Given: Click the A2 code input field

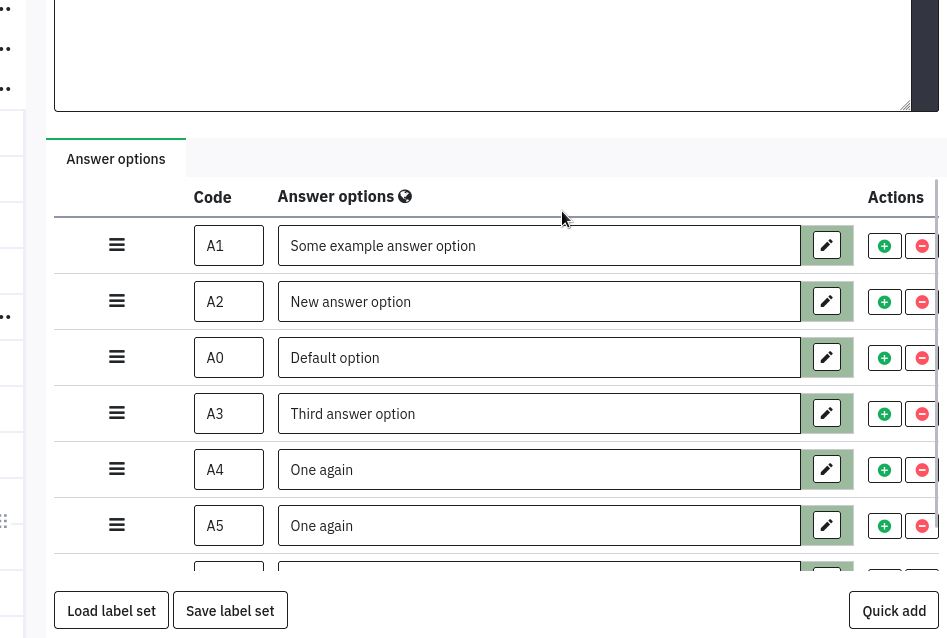Looking at the screenshot, I should click(229, 302).
